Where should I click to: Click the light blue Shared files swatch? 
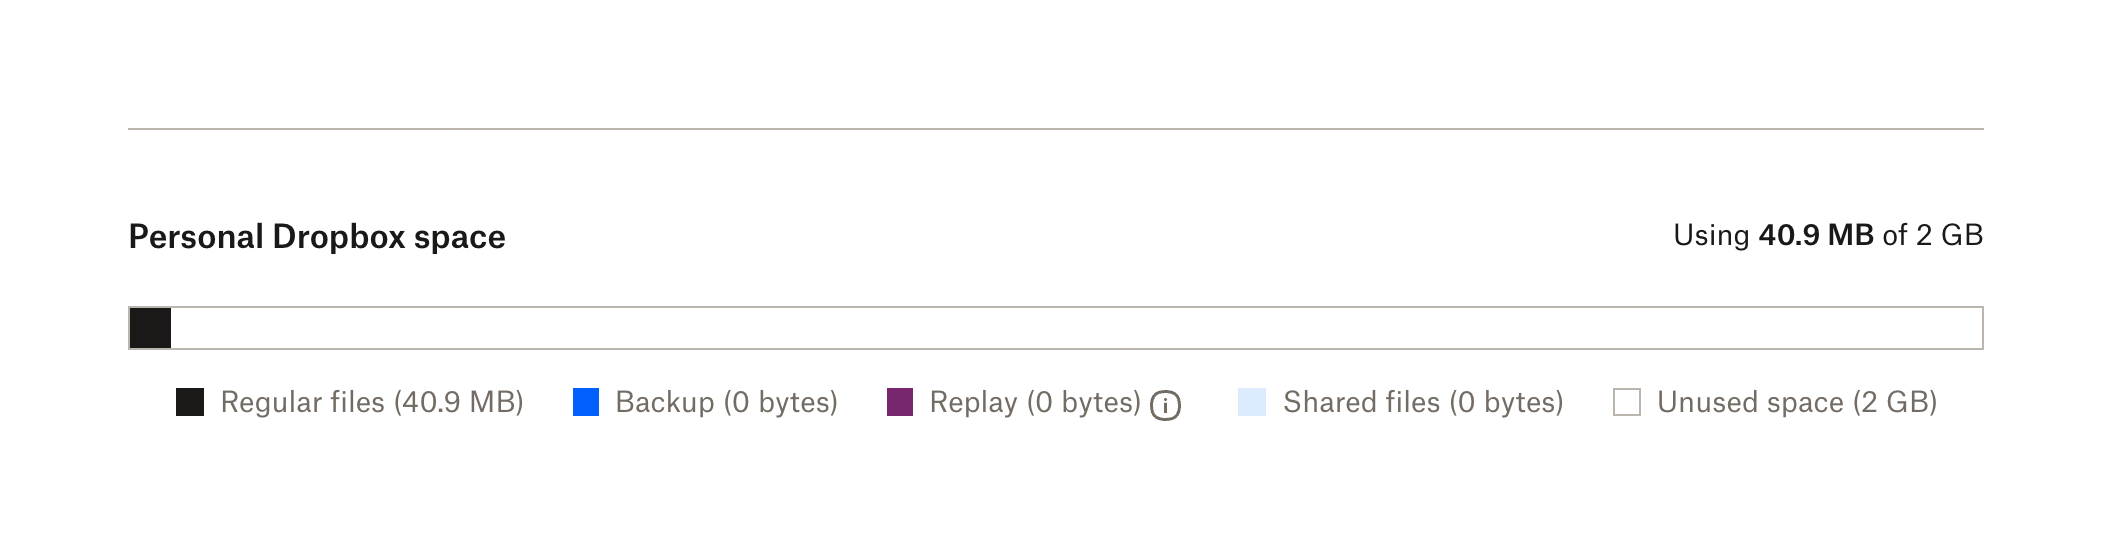pos(1252,402)
